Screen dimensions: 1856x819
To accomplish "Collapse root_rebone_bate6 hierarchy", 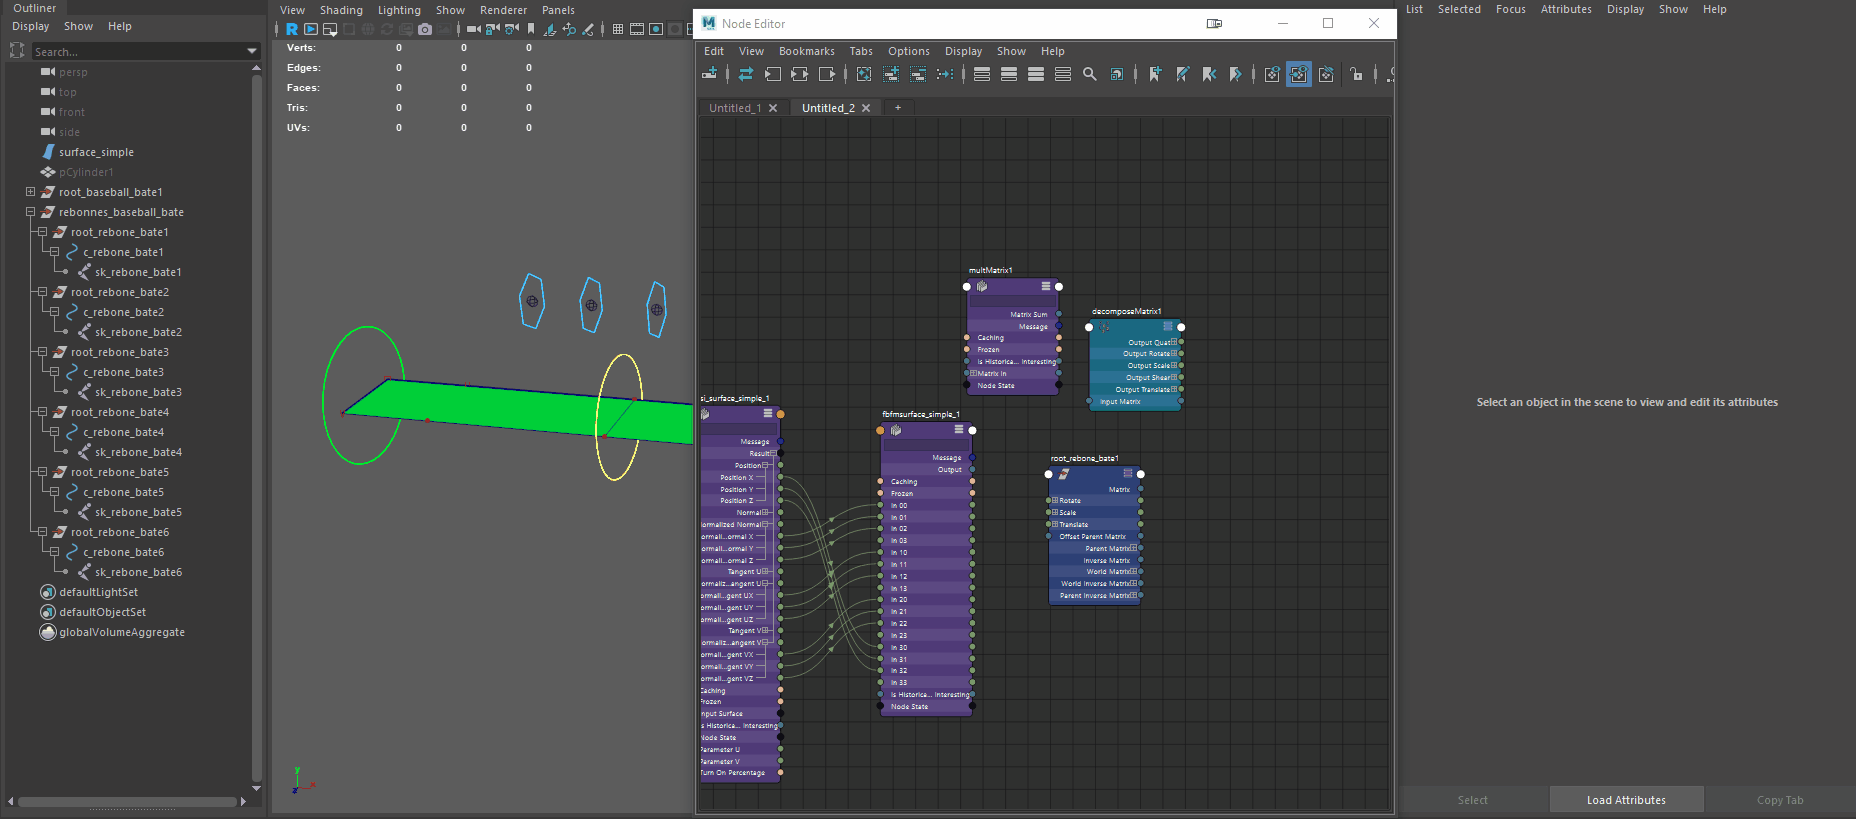I will coord(42,532).
